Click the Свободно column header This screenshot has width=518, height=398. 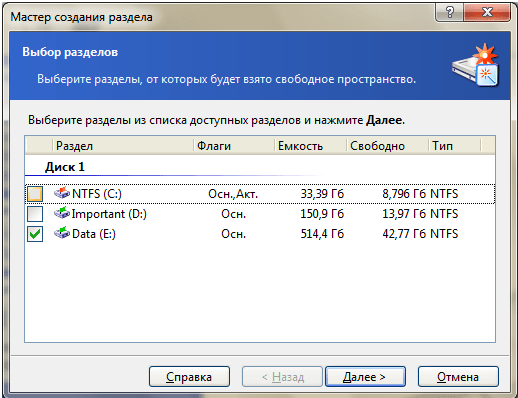coord(388,146)
